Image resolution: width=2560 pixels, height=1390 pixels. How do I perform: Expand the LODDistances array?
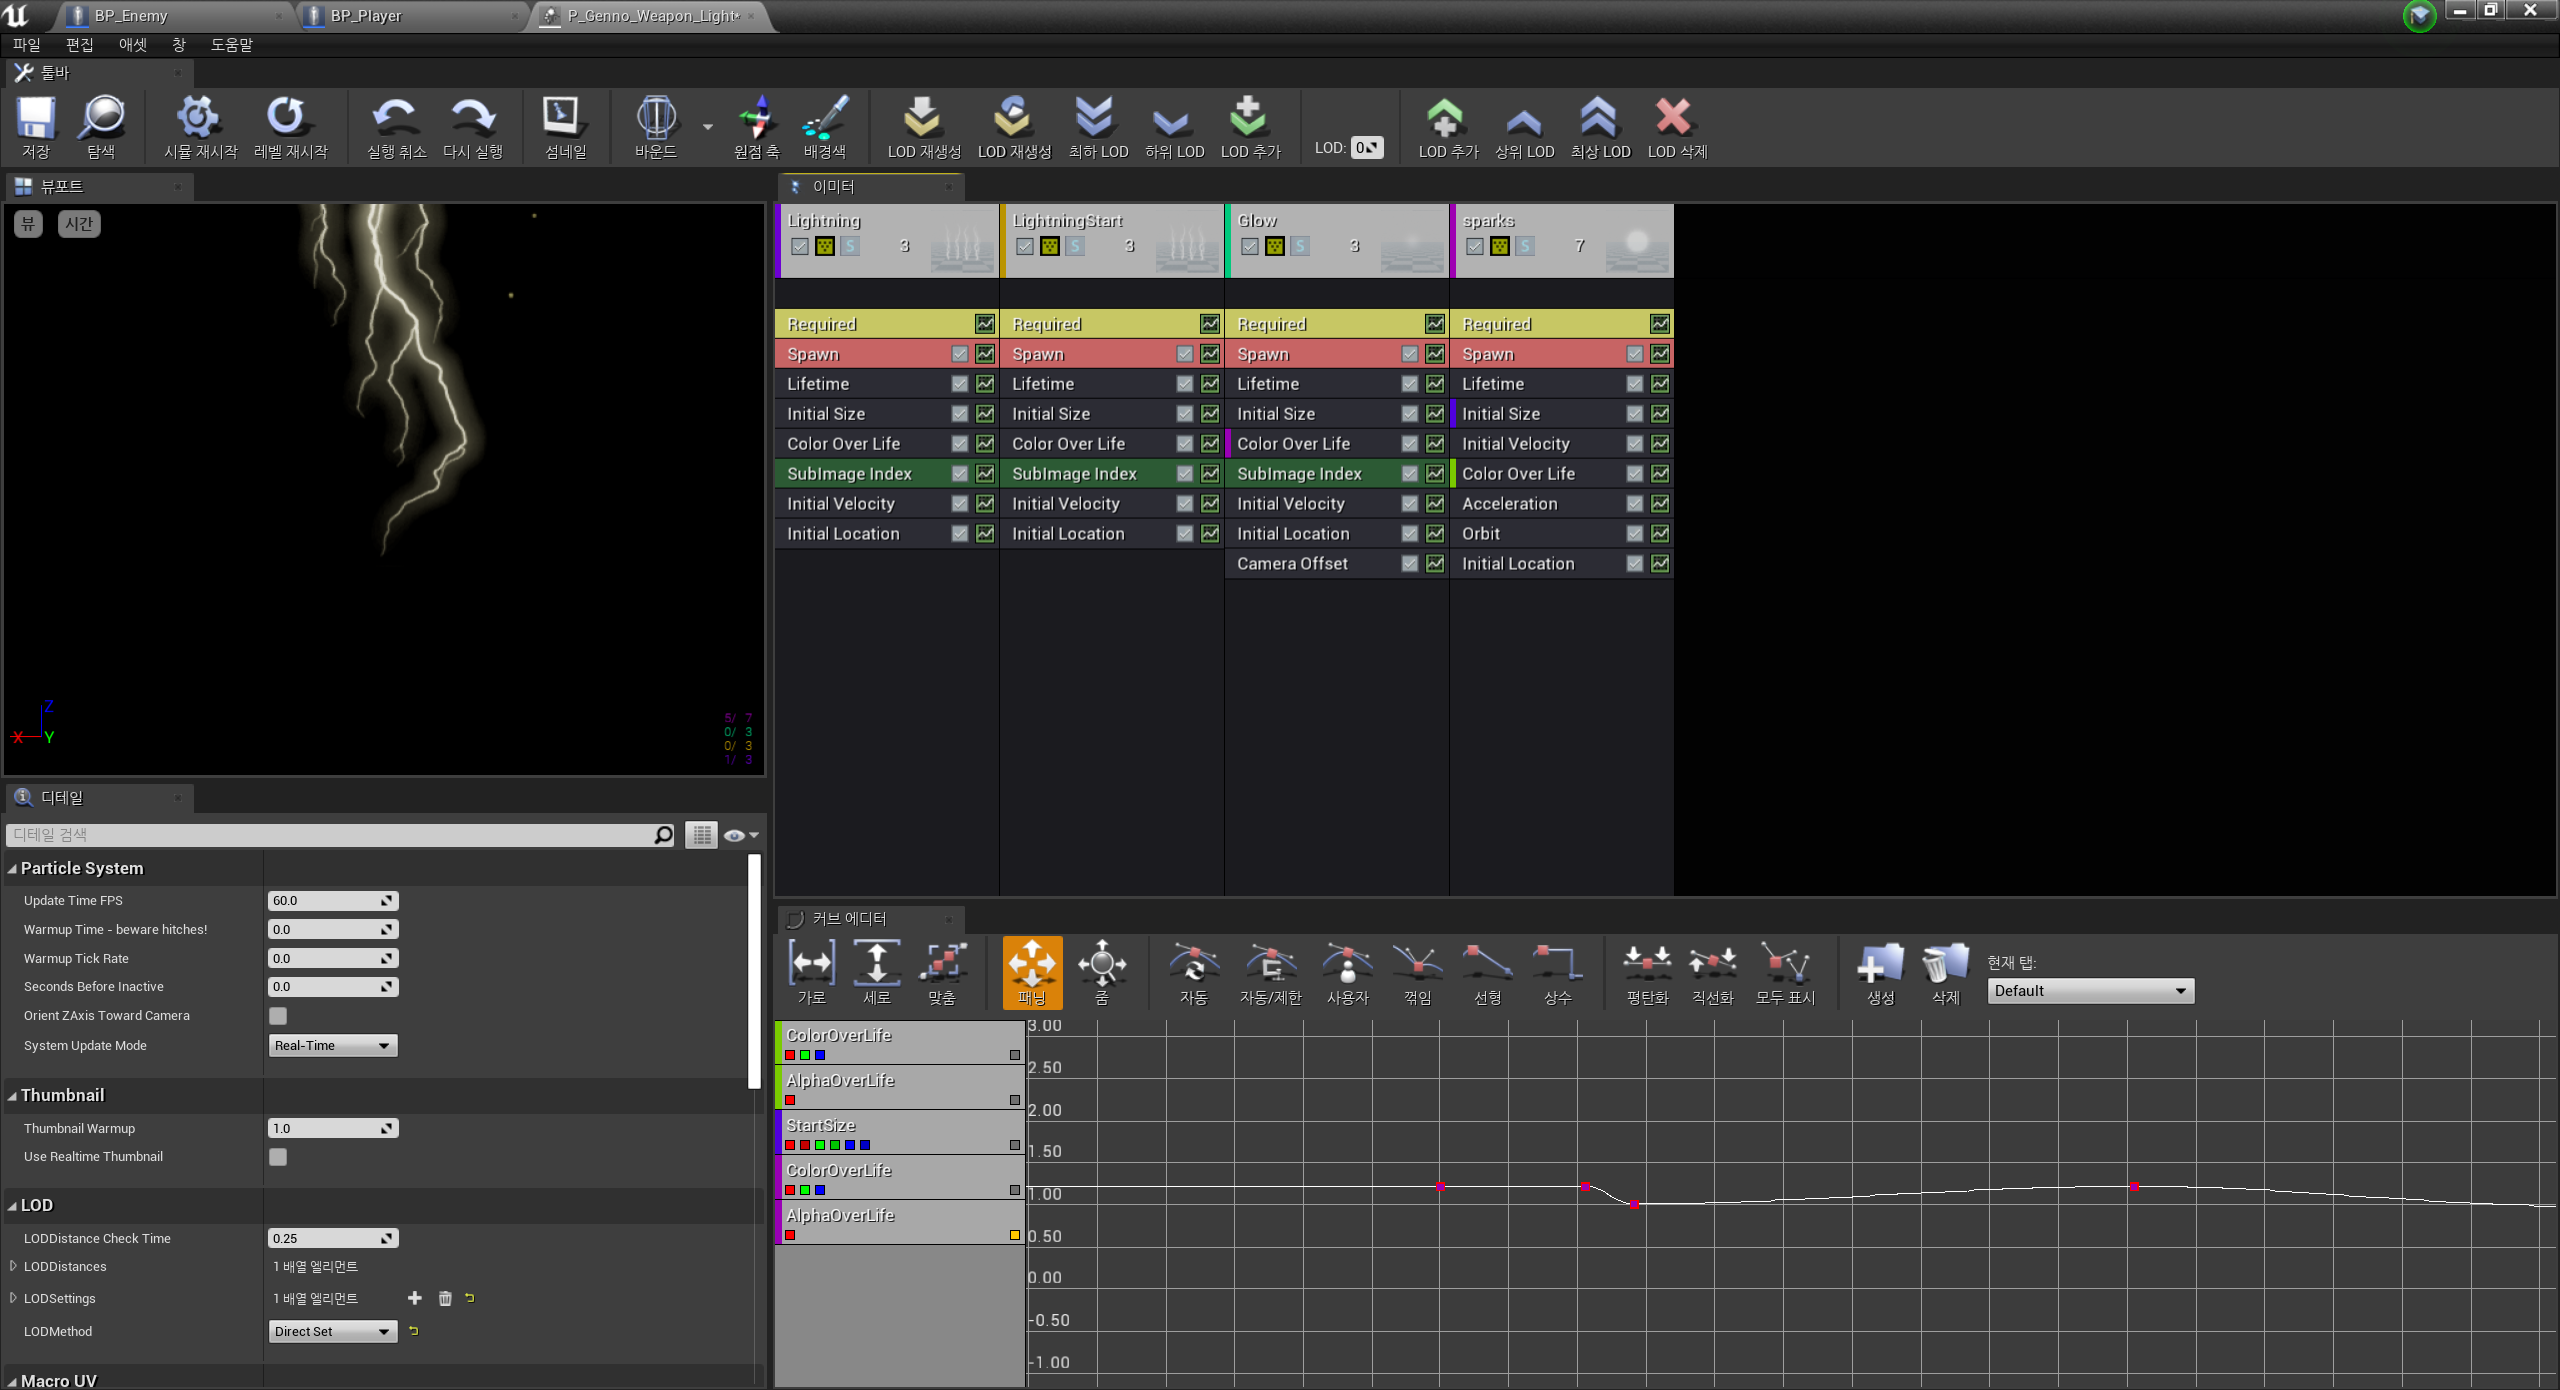13,1267
